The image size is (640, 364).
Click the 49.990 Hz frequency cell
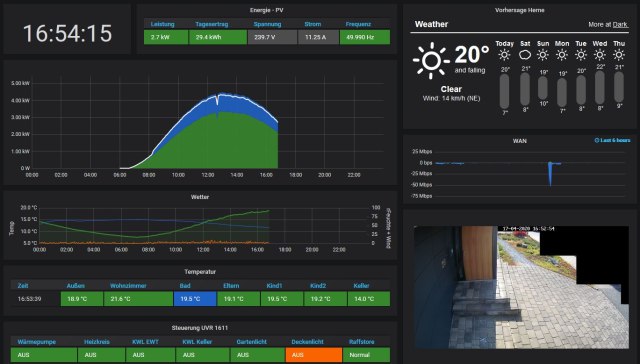click(365, 37)
